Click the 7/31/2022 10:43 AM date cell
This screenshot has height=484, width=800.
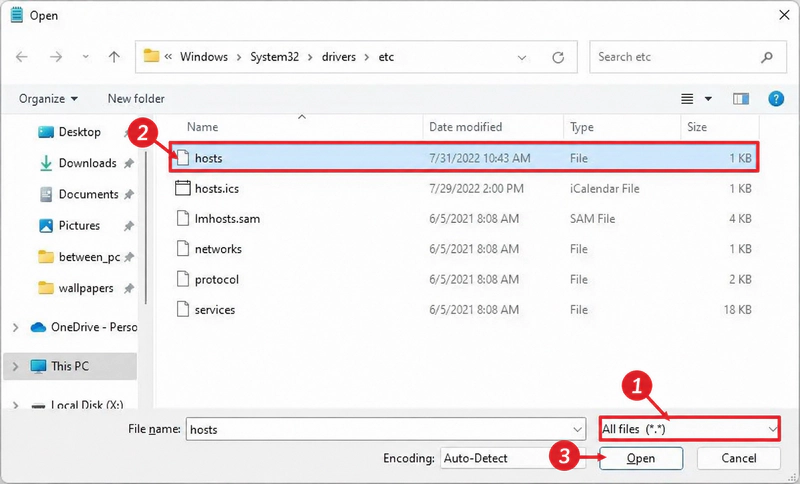coord(480,158)
